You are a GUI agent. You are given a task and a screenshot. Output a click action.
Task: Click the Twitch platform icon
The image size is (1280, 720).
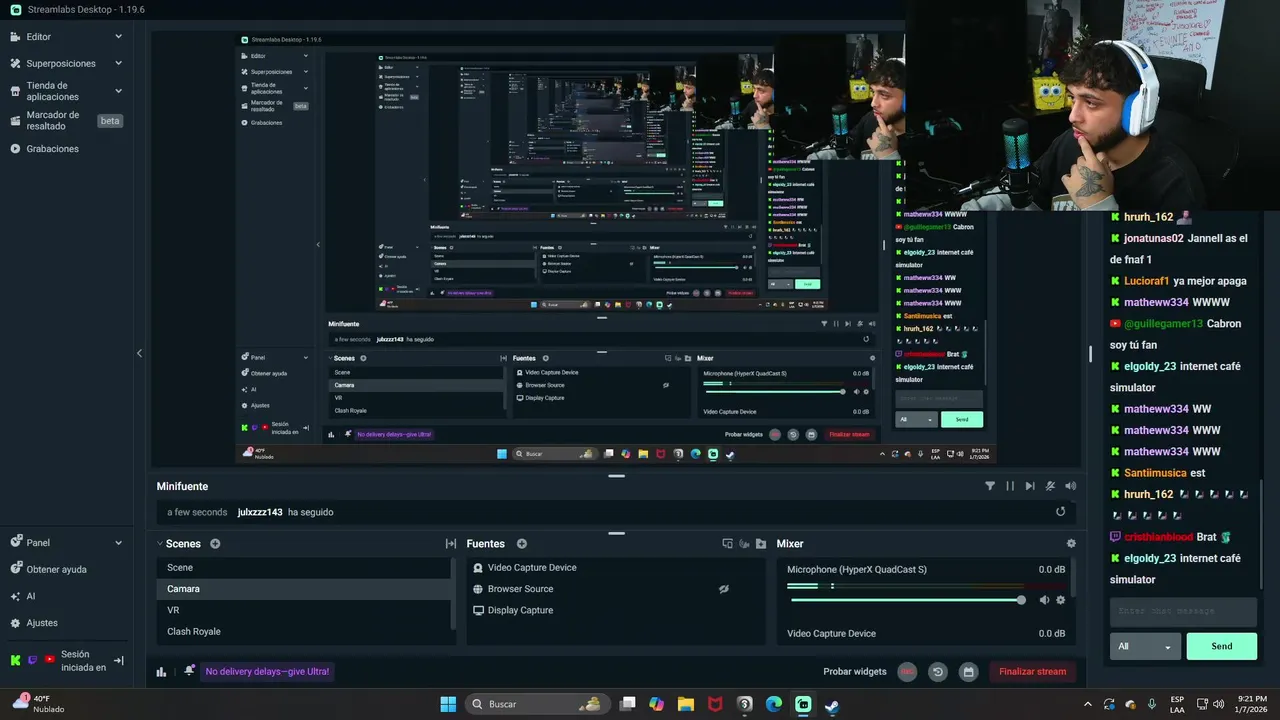tap(32, 660)
